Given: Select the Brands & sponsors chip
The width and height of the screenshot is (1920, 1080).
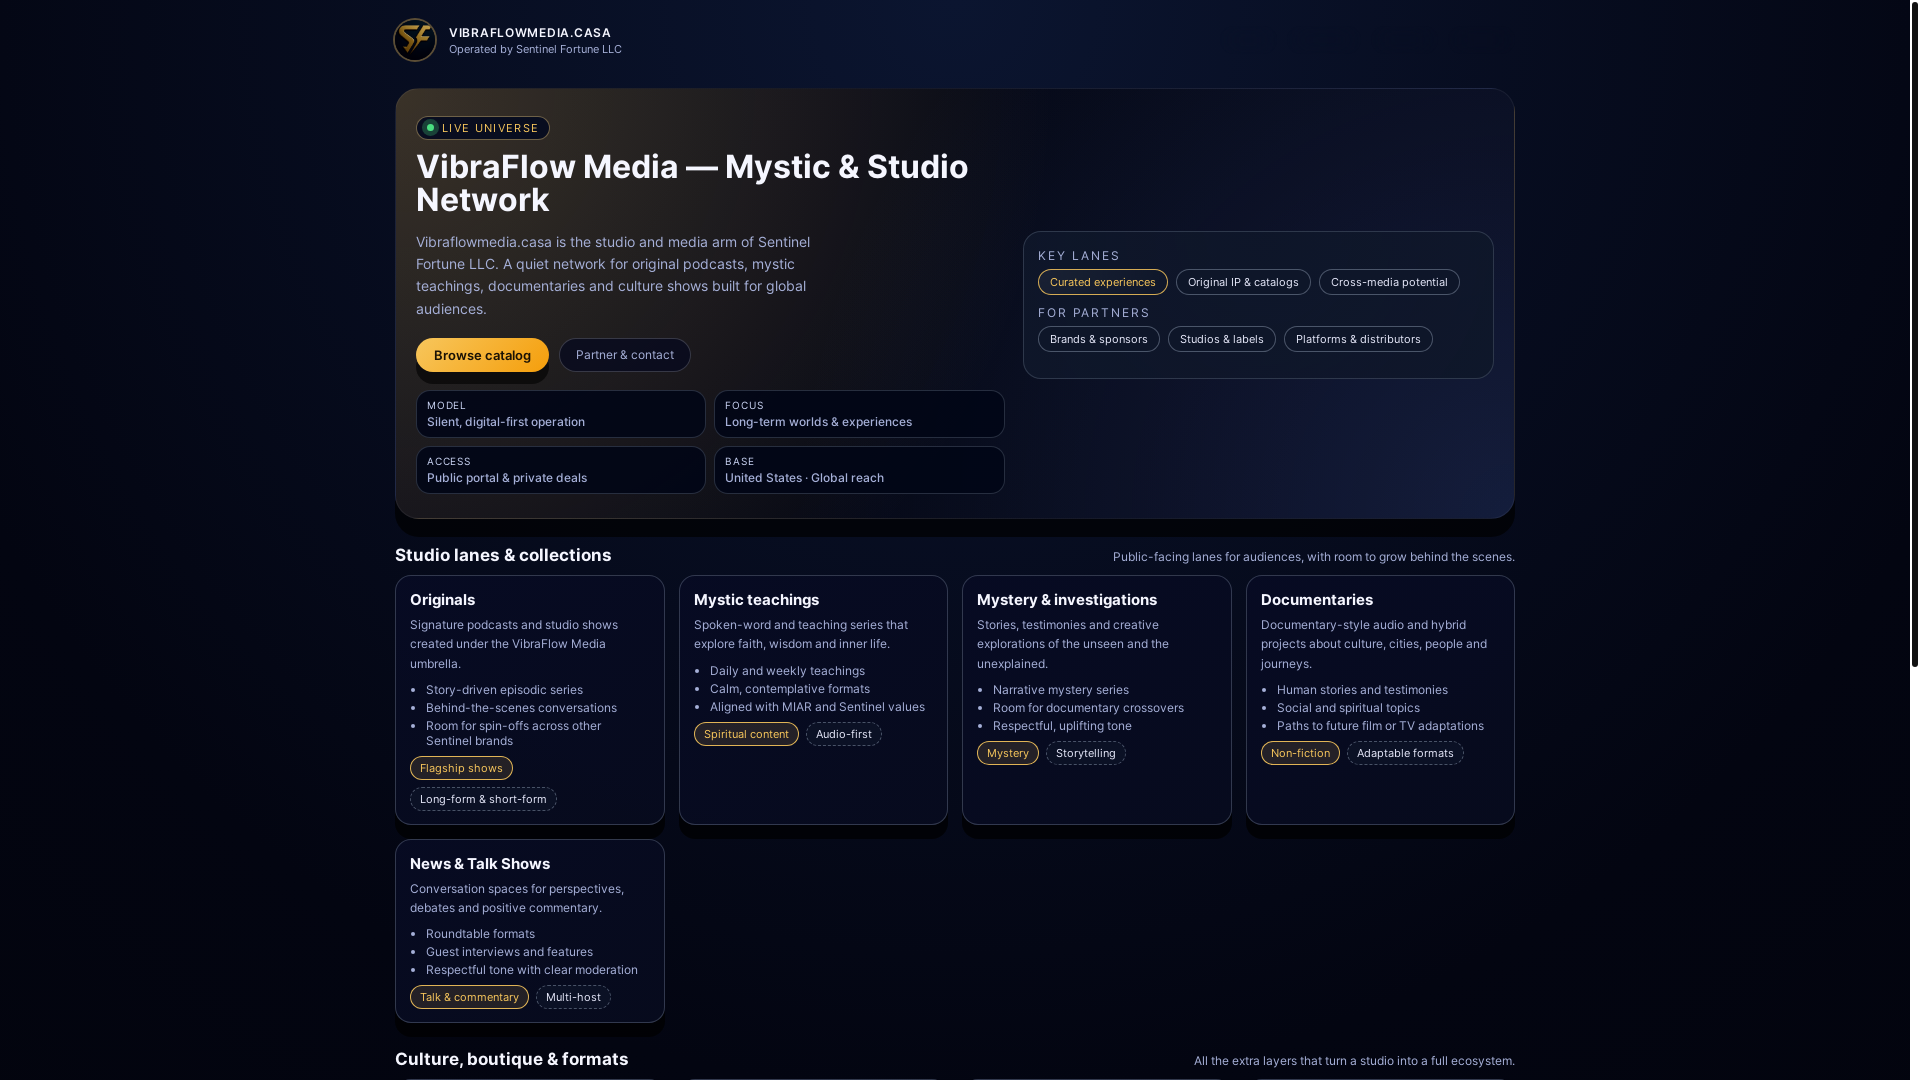Looking at the screenshot, I should pyautogui.click(x=1099, y=339).
